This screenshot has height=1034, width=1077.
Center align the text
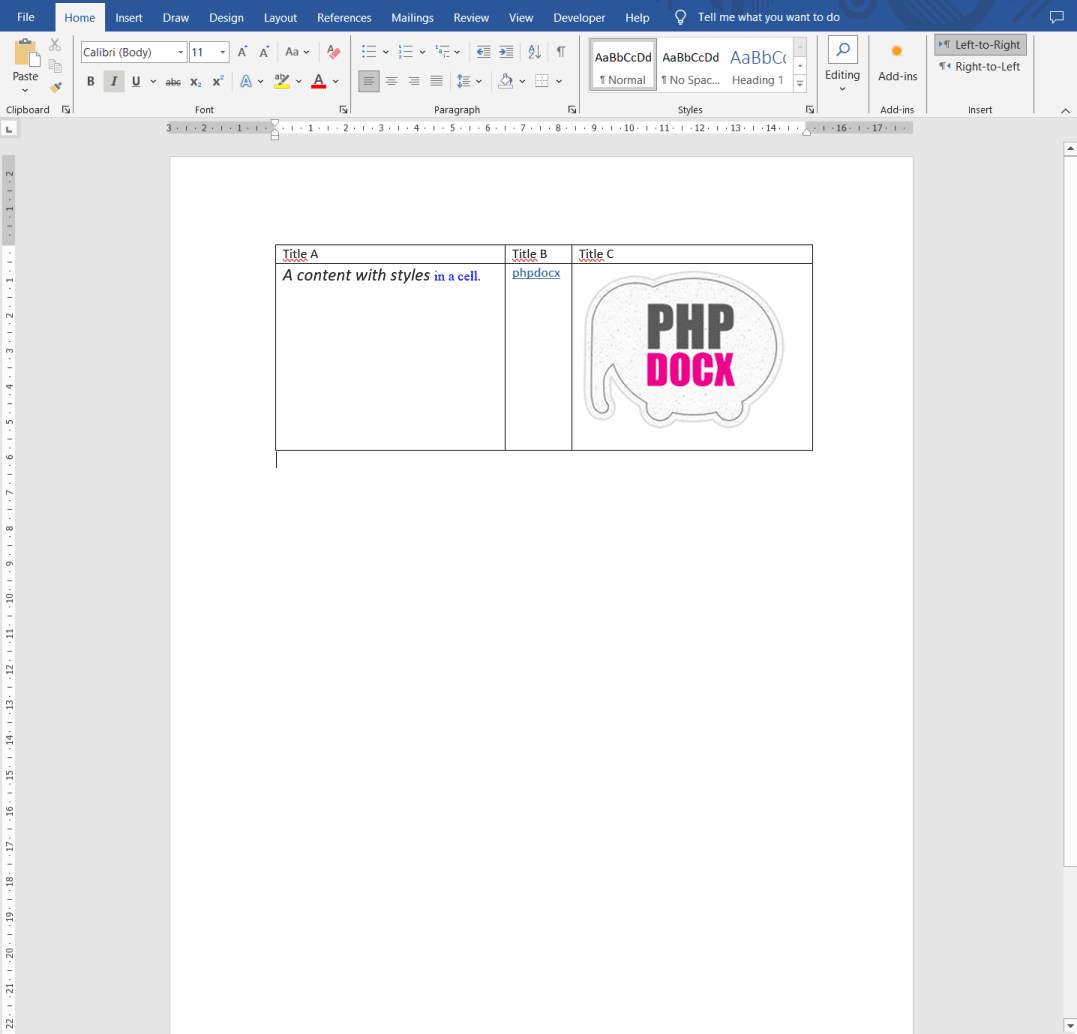pos(391,82)
